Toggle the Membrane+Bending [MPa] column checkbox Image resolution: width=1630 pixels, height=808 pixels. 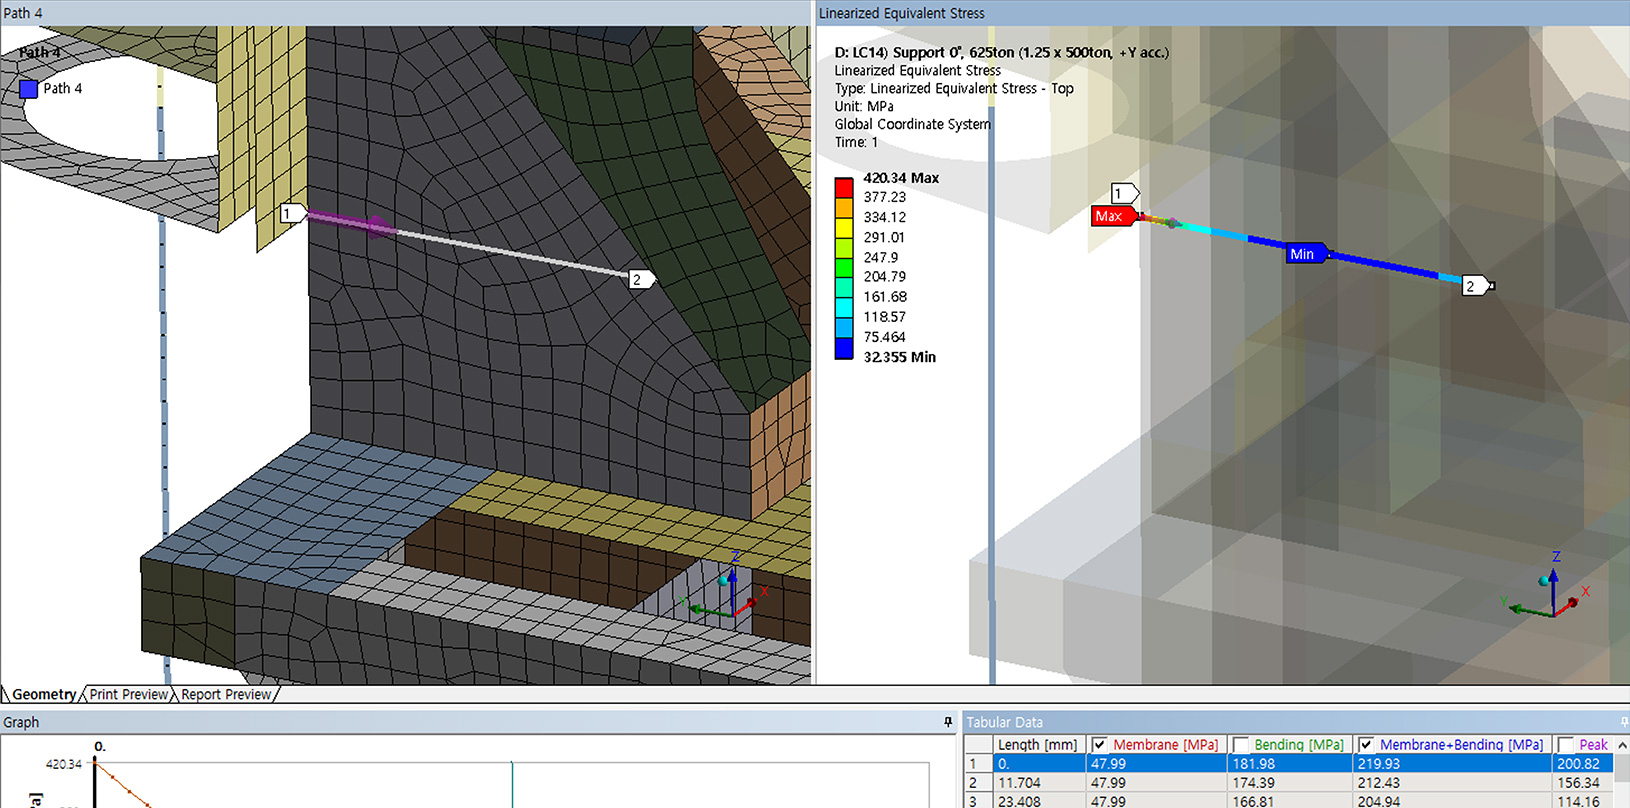(1366, 745)
